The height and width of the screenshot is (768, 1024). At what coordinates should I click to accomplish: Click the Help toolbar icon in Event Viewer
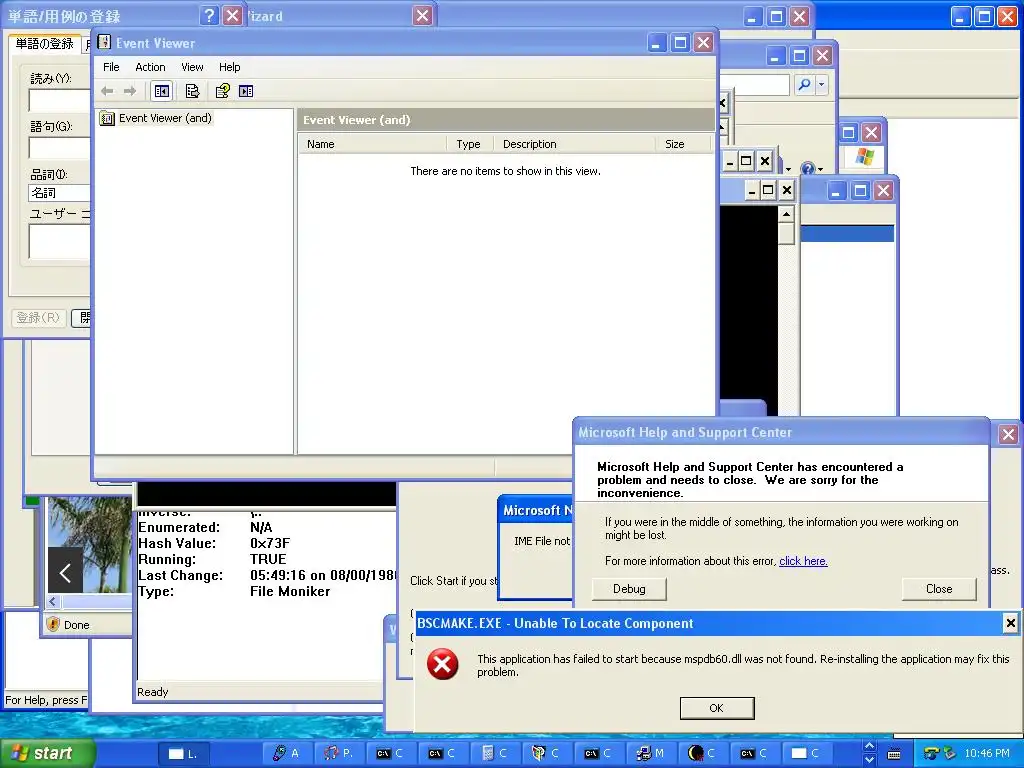click(223, 91)
